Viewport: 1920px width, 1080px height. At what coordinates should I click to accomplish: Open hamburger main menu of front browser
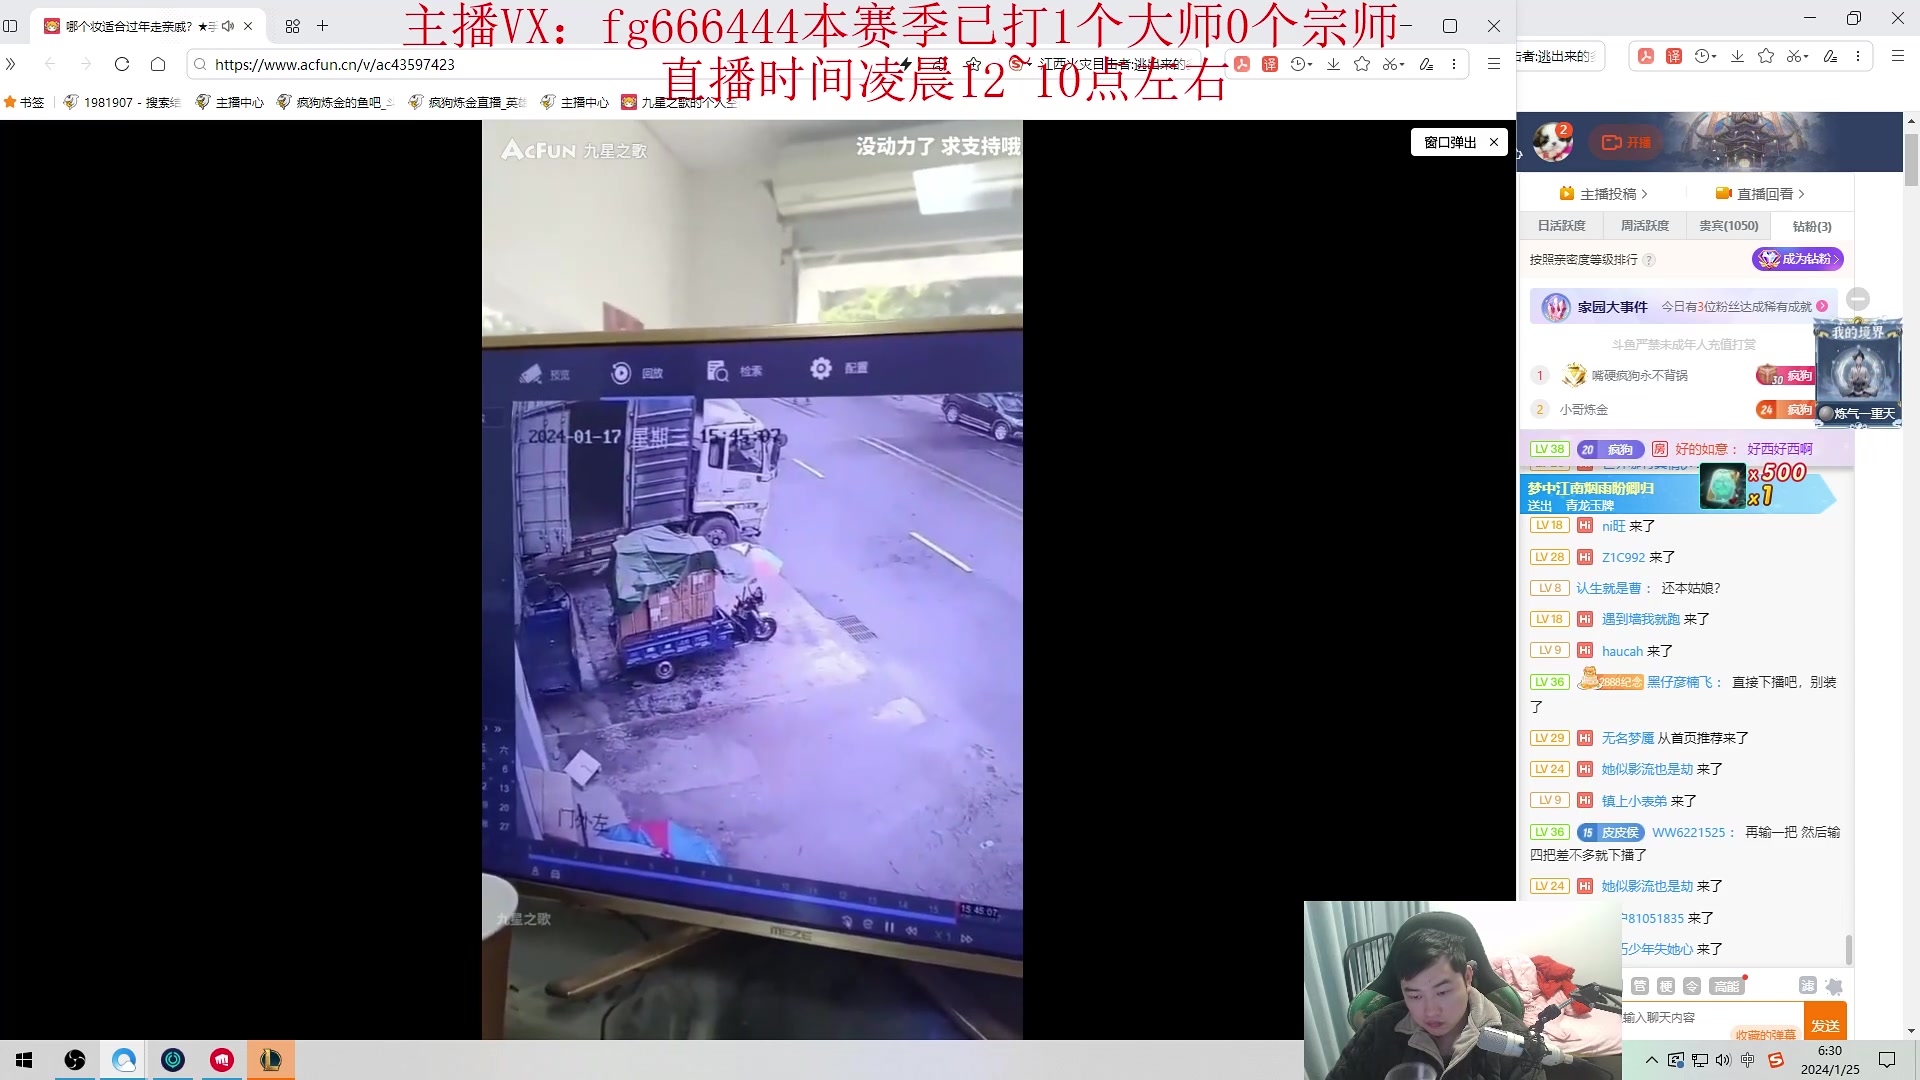click(1494, 64)
